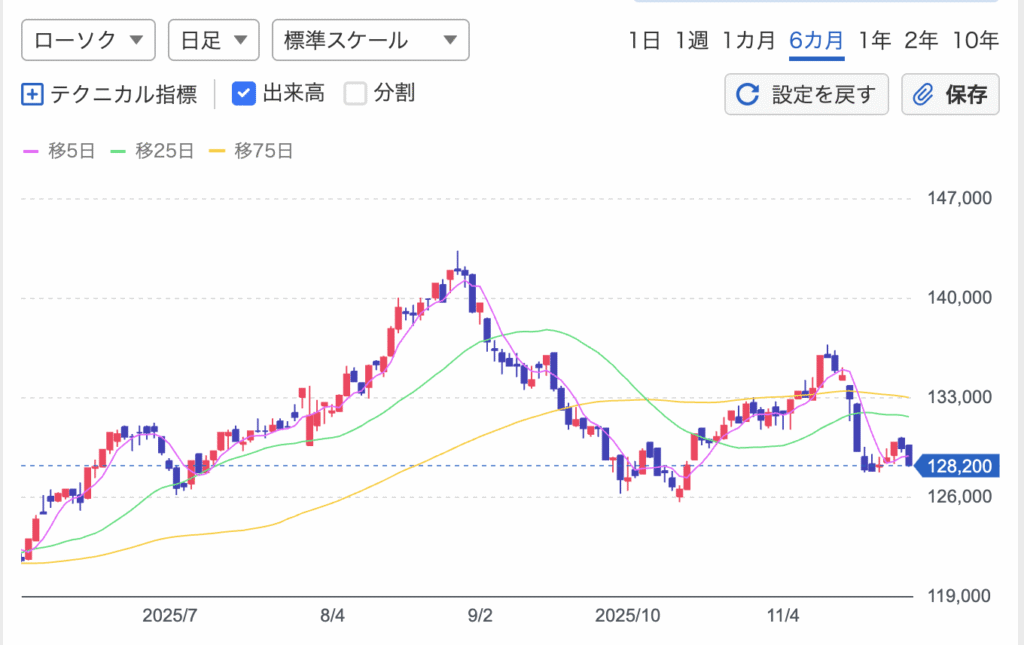Click the paperclip icon on 保存
Viewport: 1024px width, 645px height.
(923, 95)
